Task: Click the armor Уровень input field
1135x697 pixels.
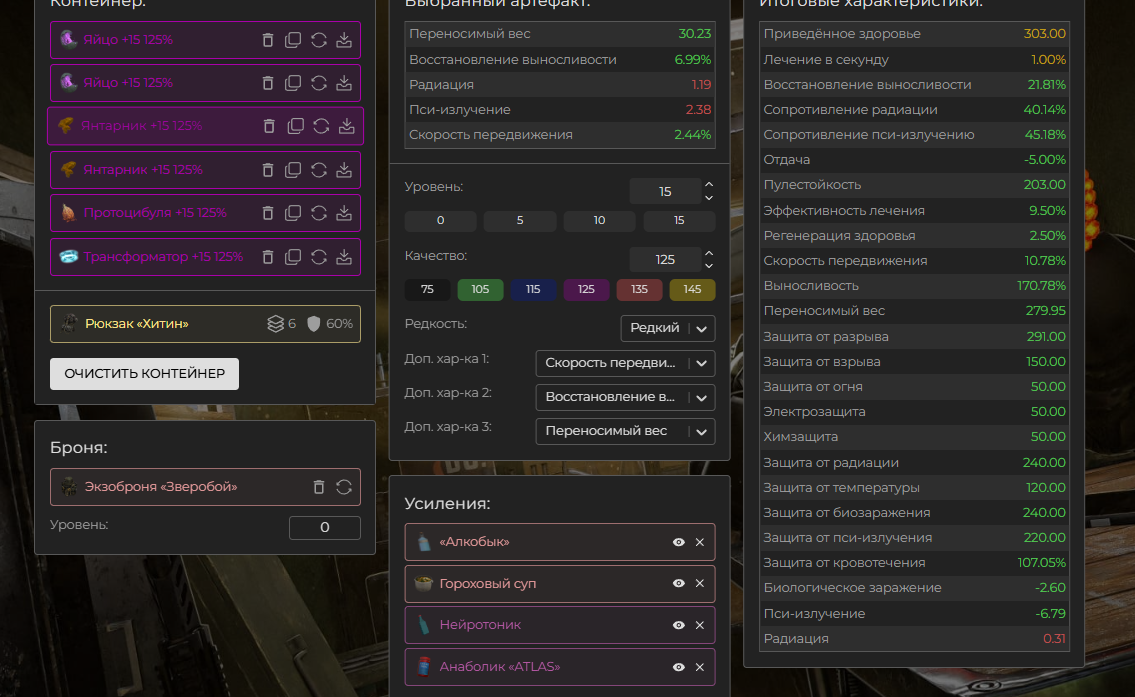Action: (x=324, y=528)
